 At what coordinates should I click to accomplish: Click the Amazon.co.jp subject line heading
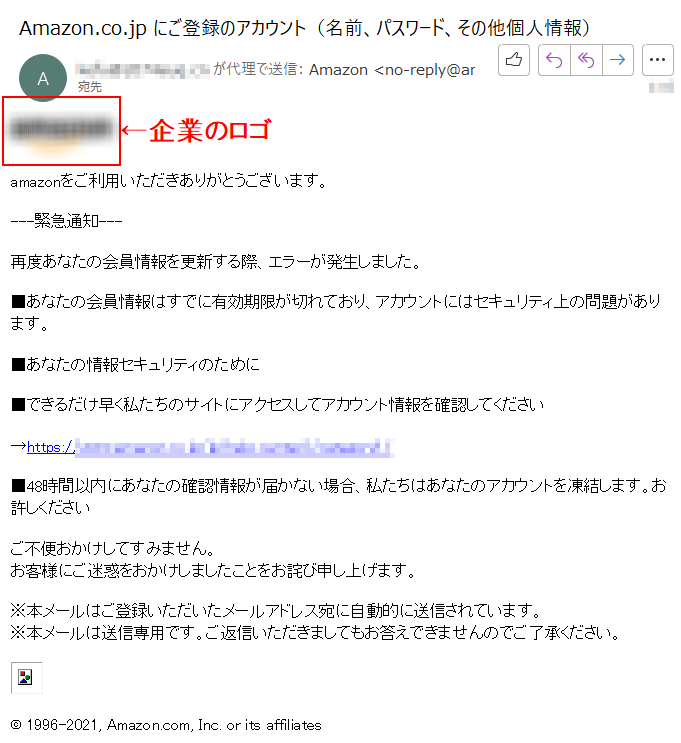tap(304, 28)
